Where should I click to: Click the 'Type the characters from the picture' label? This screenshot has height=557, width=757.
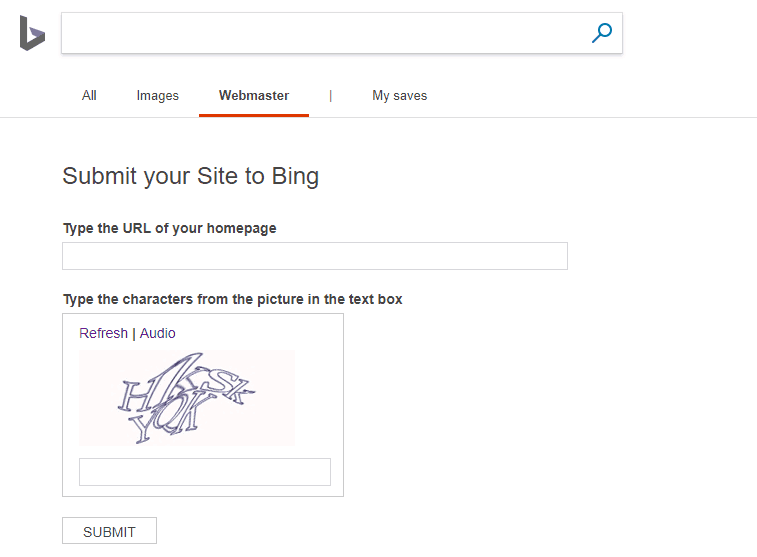coord(233,299)
